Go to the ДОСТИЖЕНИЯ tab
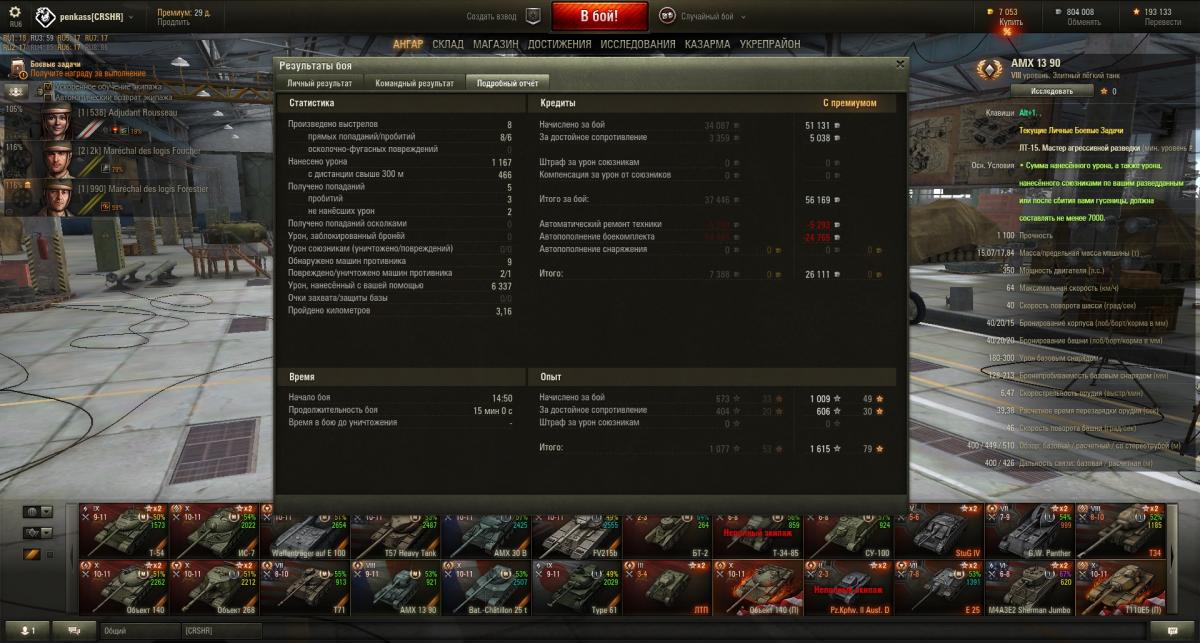 coord(560,45)
